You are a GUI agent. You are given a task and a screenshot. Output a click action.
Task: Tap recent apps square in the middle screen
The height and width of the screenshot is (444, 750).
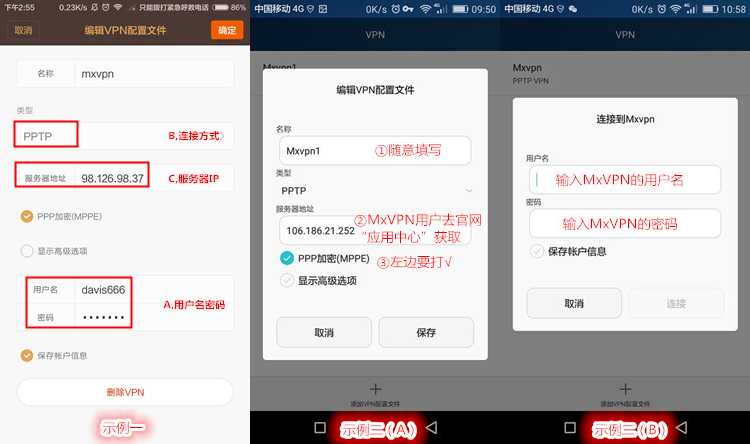click(x=320, y=428)
